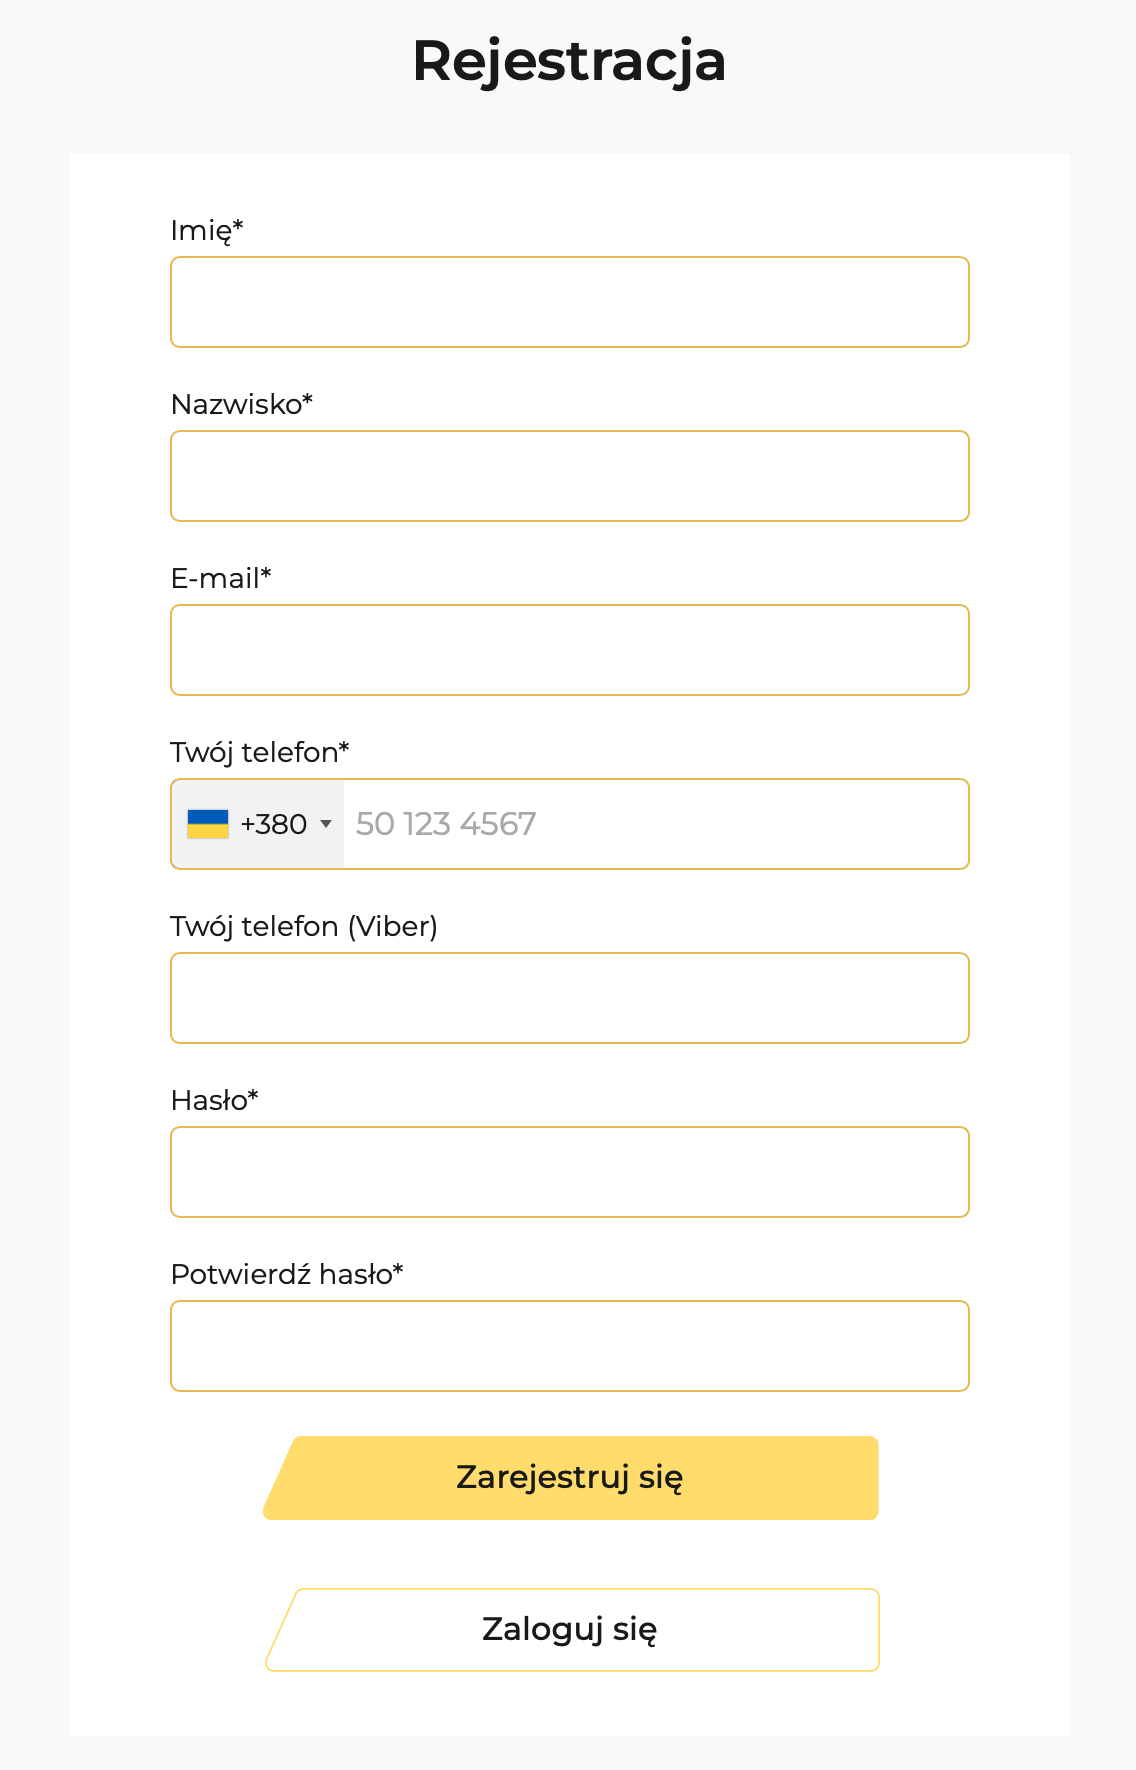Click the Ukrainian flag icon
1136x1770 pixels.
pyautogui.click(x=208, y=824)
